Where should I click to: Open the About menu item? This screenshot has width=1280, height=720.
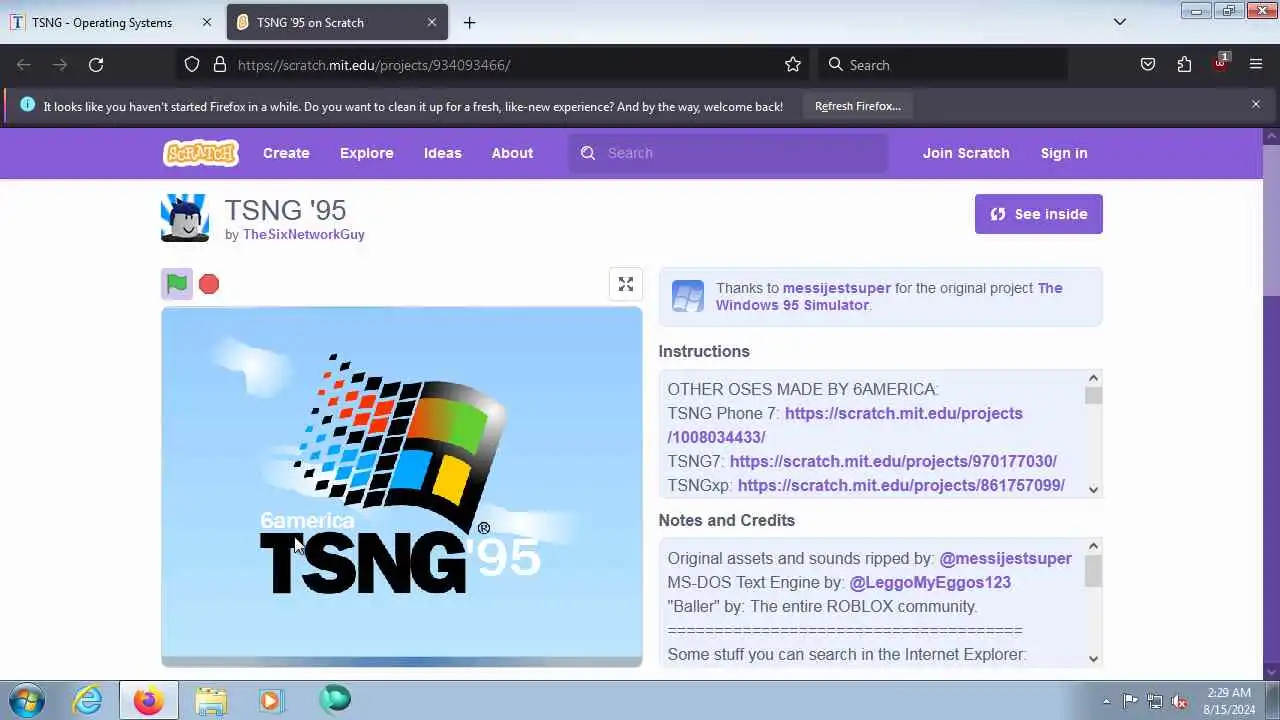point(512,153)
